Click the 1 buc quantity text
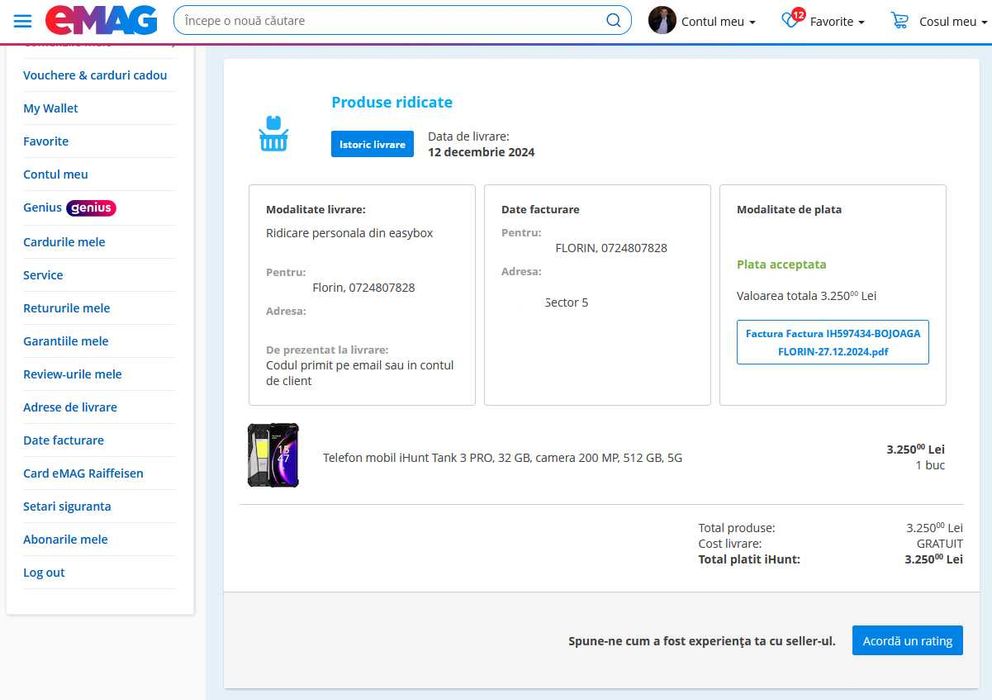 tap(930, 465)
